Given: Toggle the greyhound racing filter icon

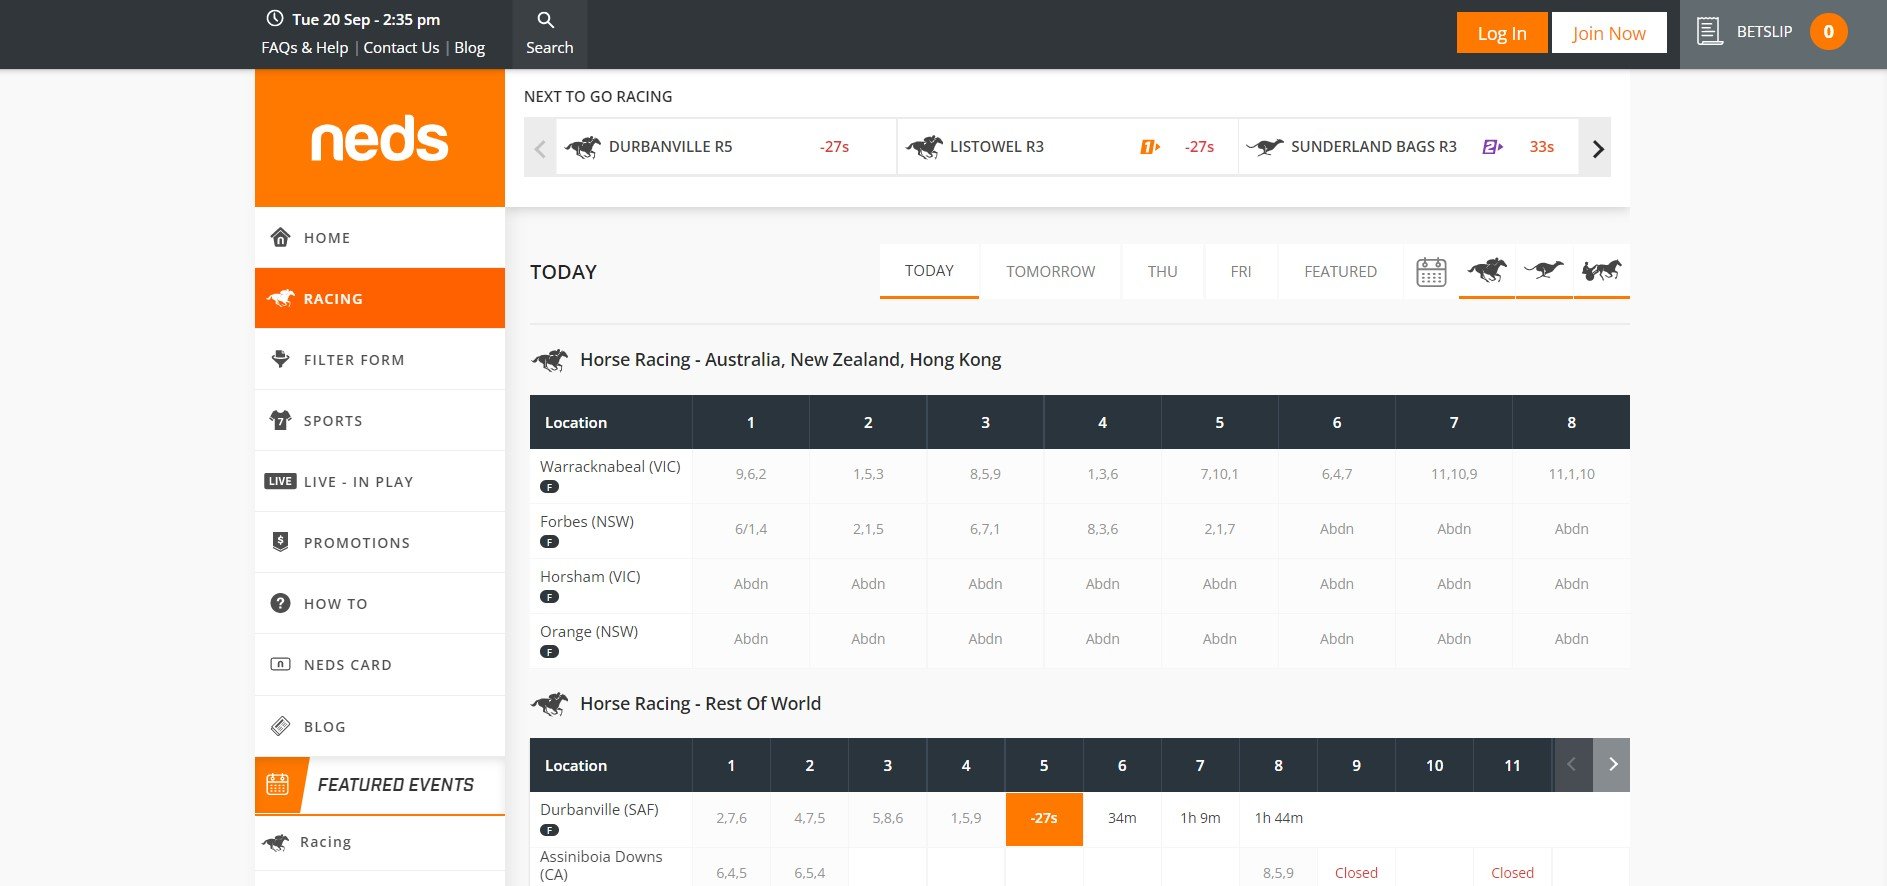Looking at the screenshot, I should click(x=1544, y=270).
